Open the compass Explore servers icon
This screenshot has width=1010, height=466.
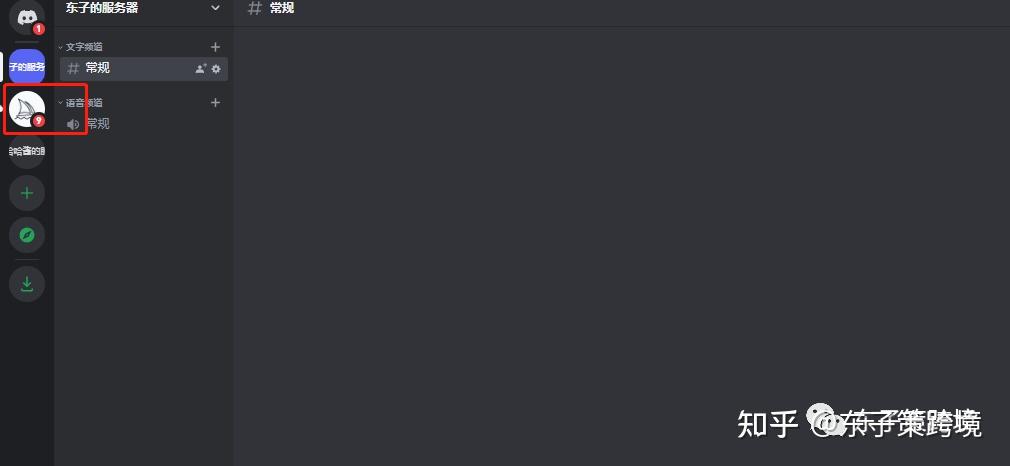26,235
